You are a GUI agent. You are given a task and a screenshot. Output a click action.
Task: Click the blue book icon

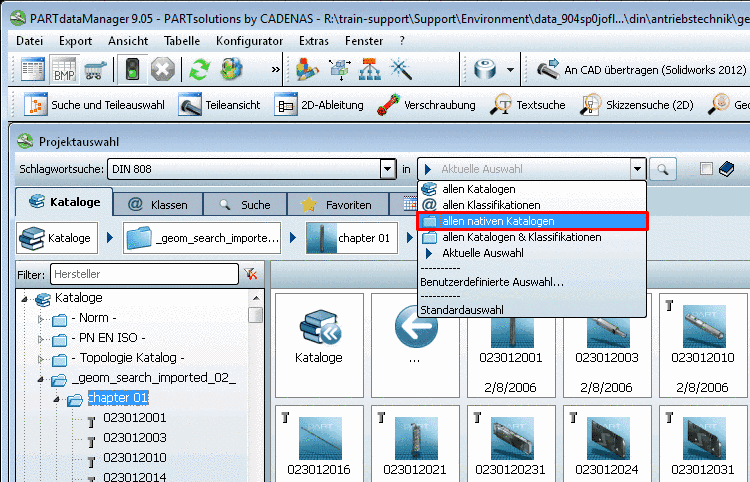[x=727, y=169]
